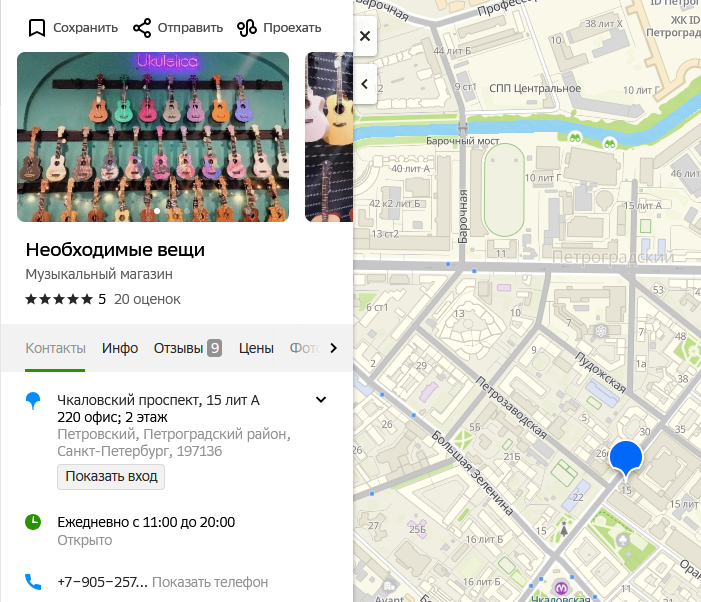Click the green clock opening hours icon
The image size is (701, 602).
click(33, 522)
